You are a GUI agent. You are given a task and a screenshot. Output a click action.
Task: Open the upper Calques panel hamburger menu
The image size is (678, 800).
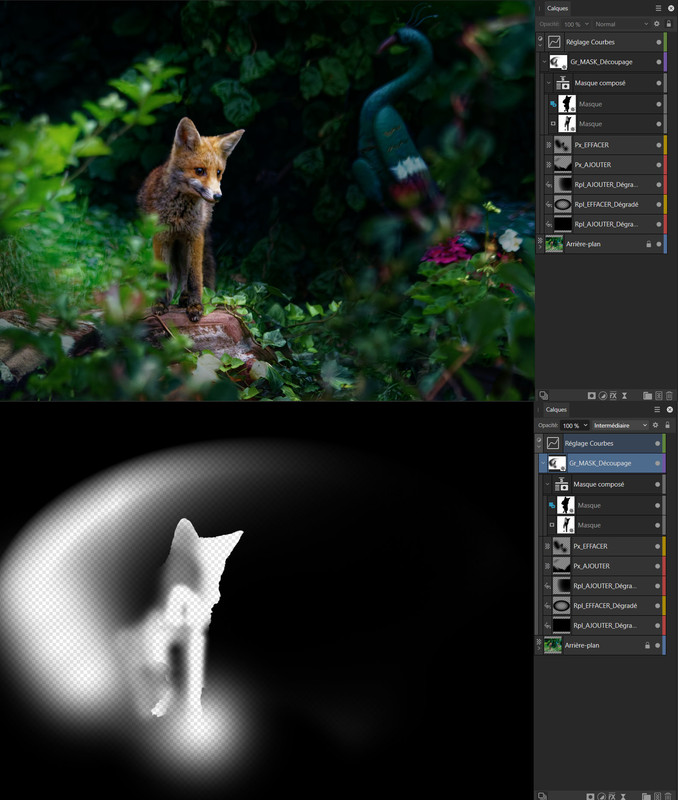pyautogui.click(x=659, y=8)
